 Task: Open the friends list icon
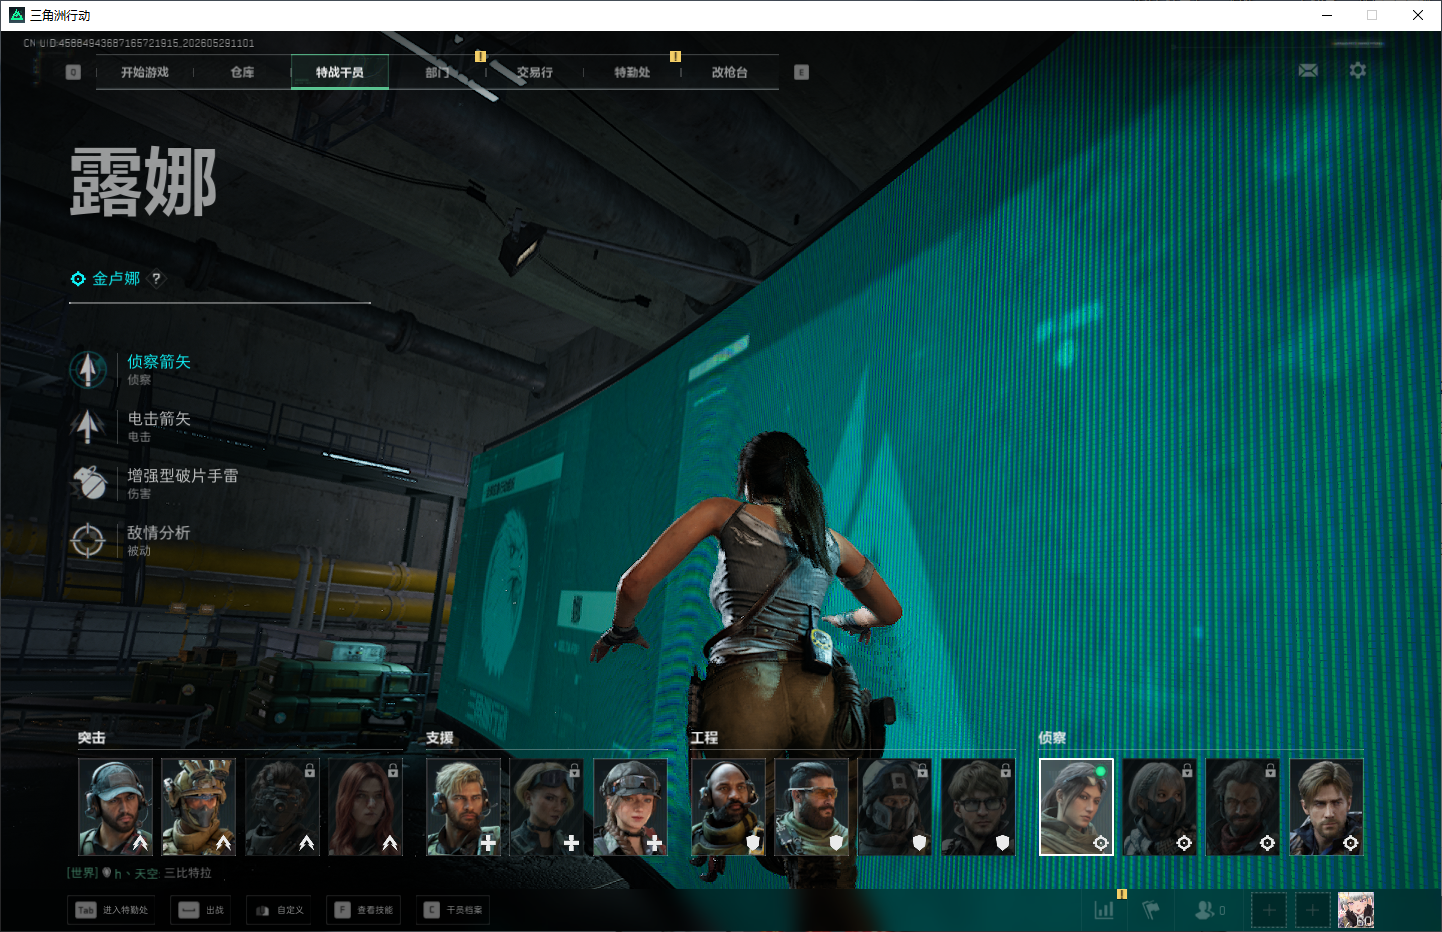[1208, 910]
